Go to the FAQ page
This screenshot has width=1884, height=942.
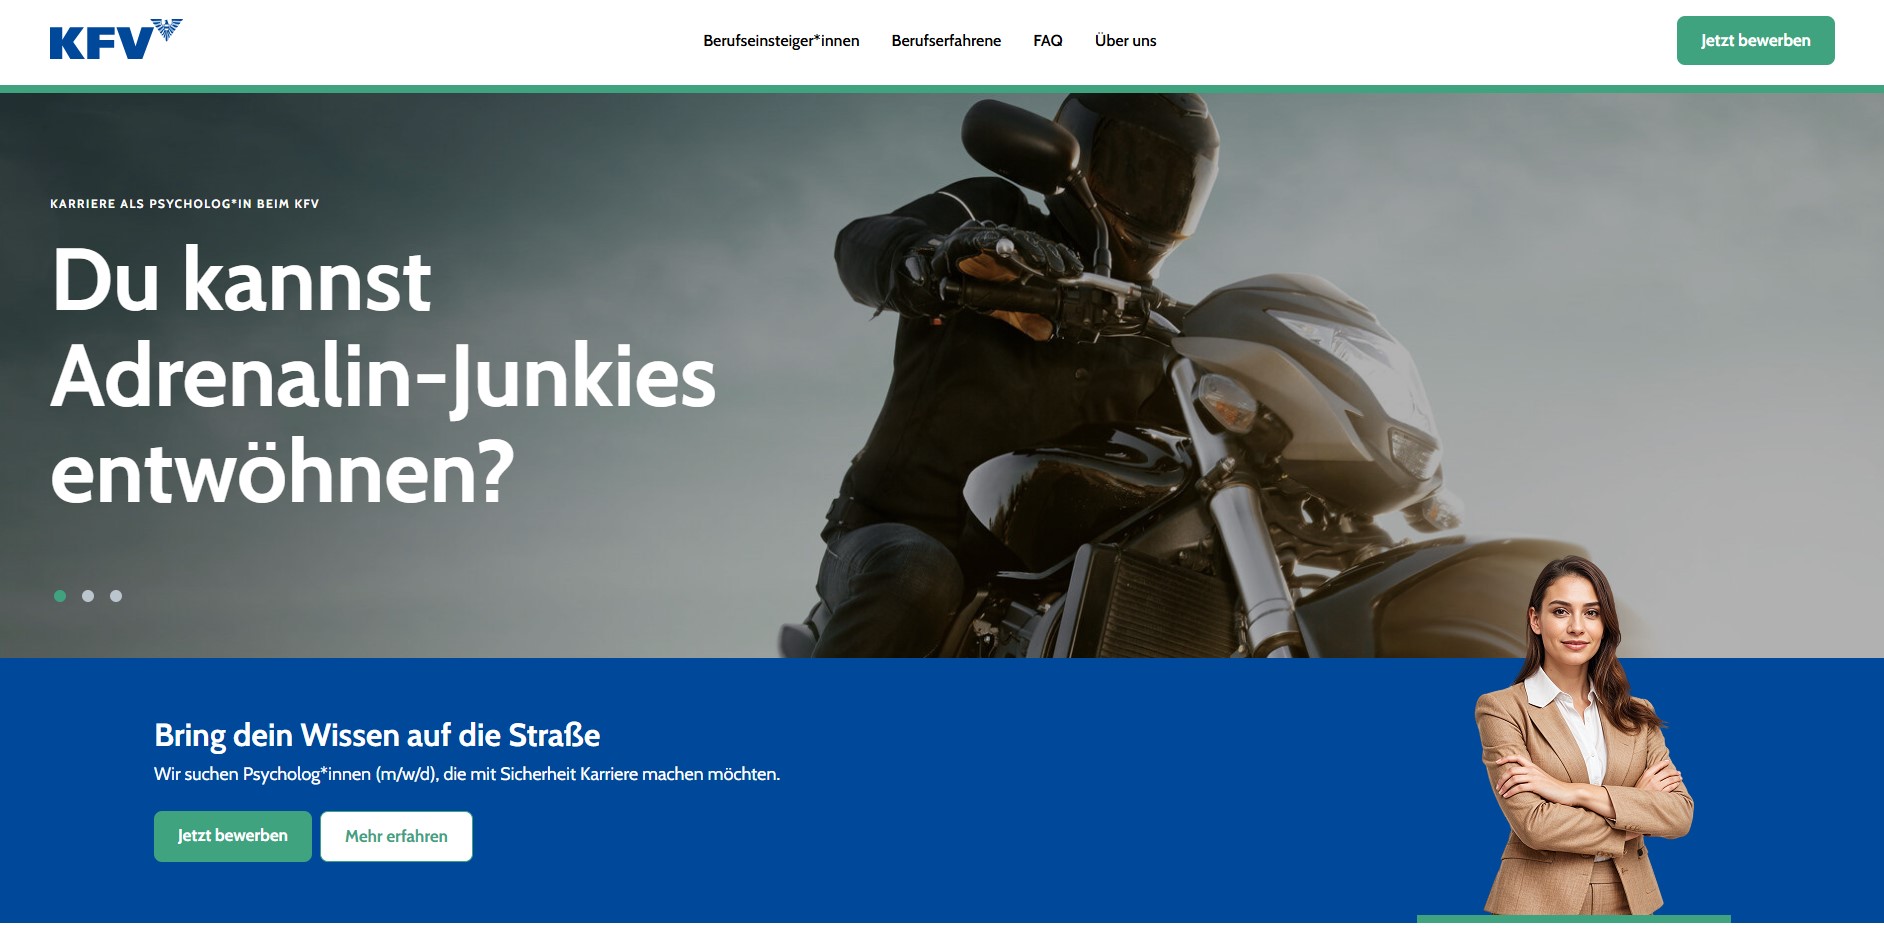[1048, 41]
